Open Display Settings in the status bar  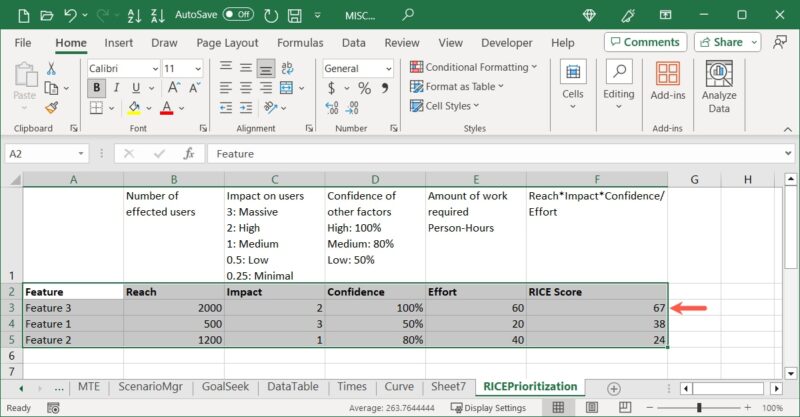click(488, 408)
